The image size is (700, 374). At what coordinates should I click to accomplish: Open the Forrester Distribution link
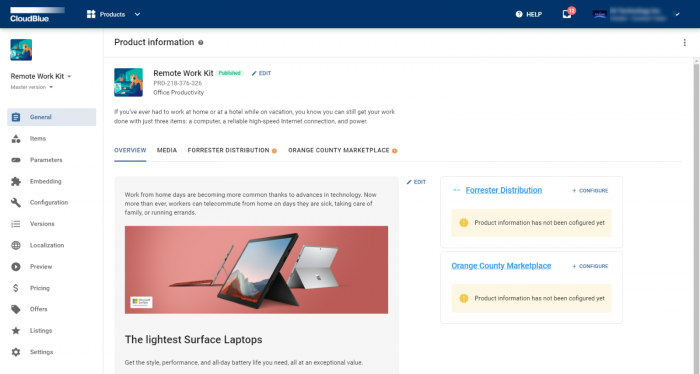pyautogui.click(x=504, y=190)
